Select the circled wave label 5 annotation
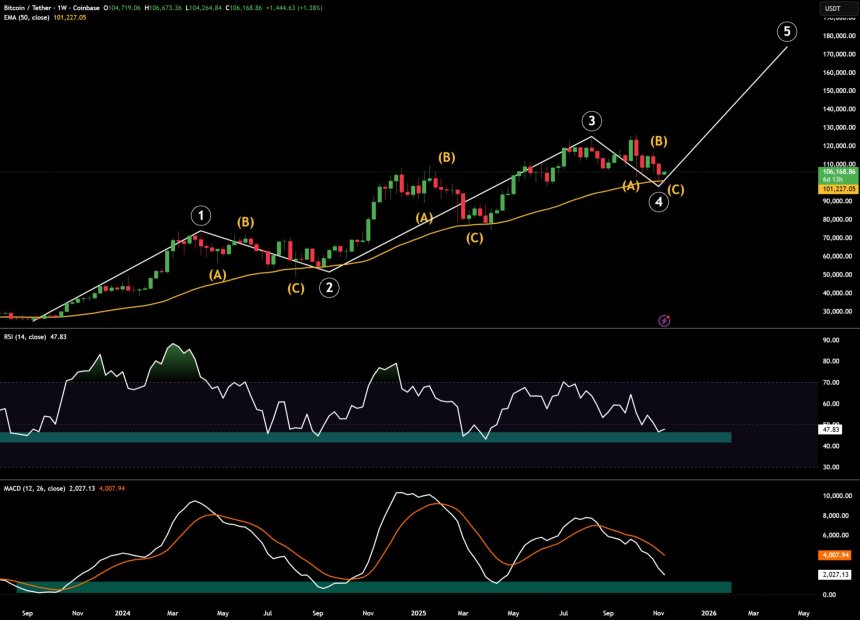 click(786, 31)
